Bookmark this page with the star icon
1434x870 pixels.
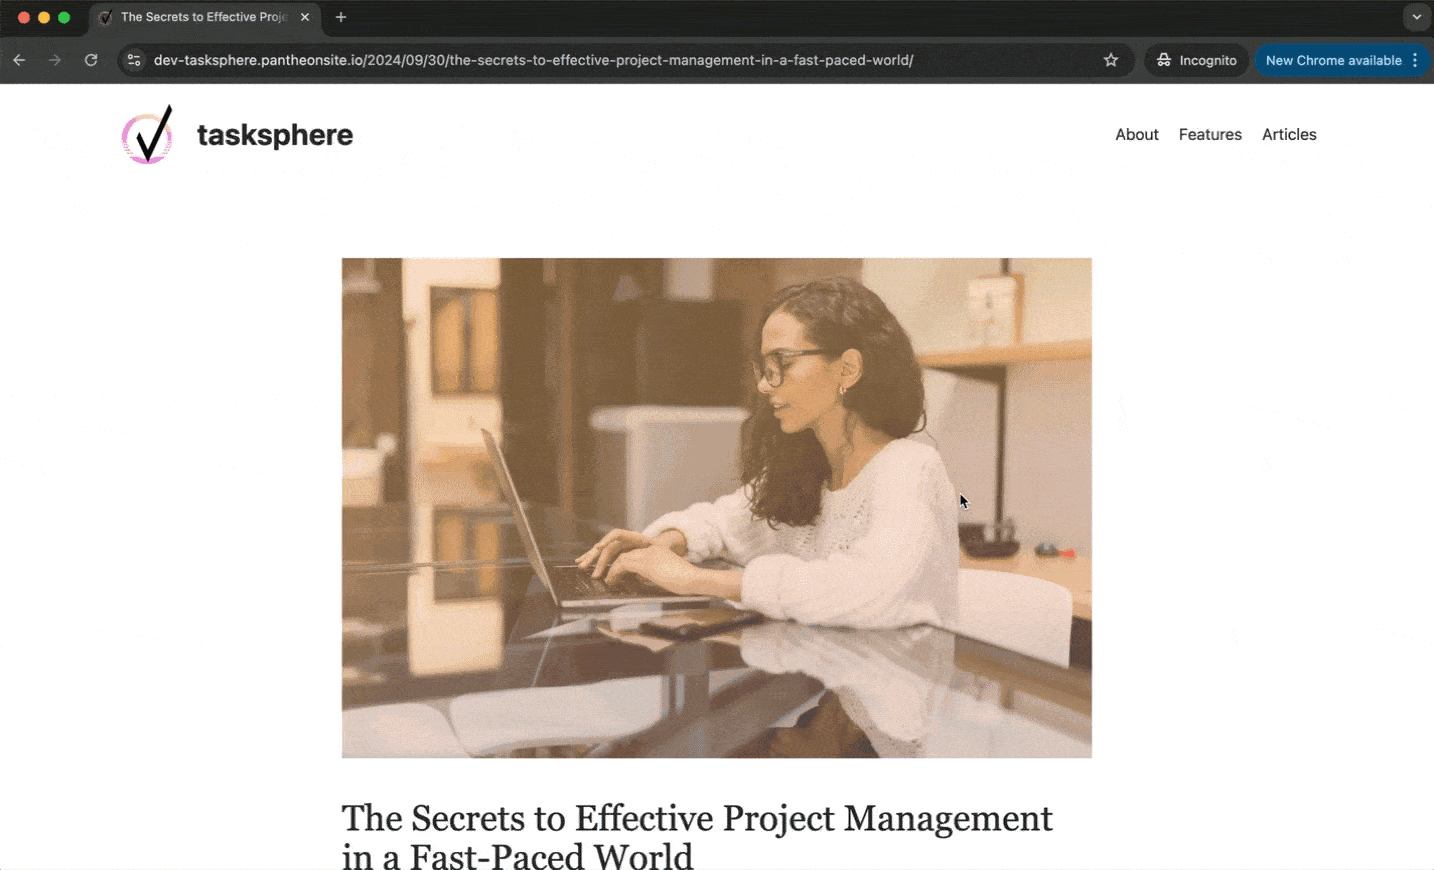[x=1111, y=60]
